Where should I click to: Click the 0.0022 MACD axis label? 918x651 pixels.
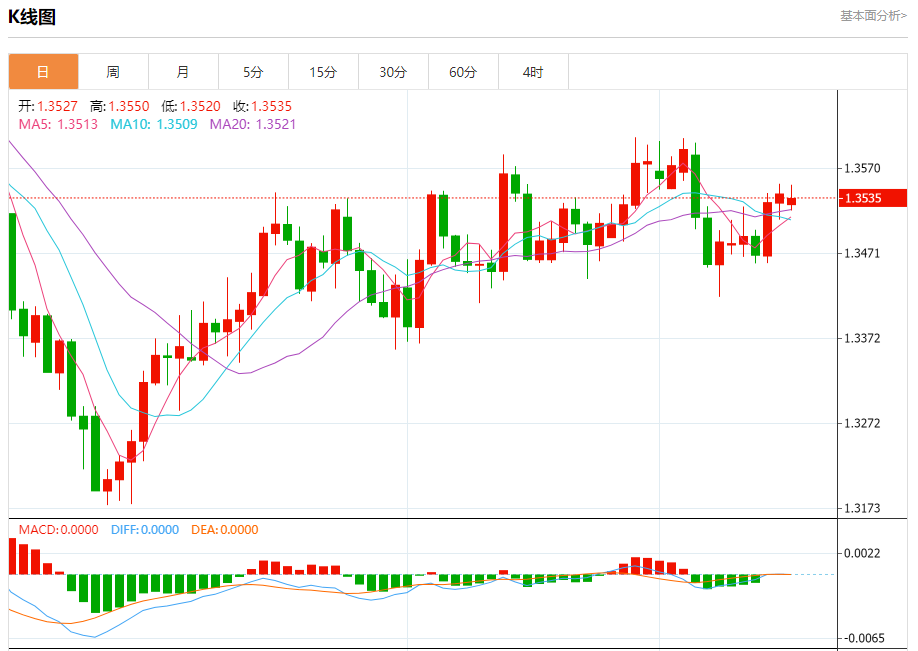(x=862, y=553)
